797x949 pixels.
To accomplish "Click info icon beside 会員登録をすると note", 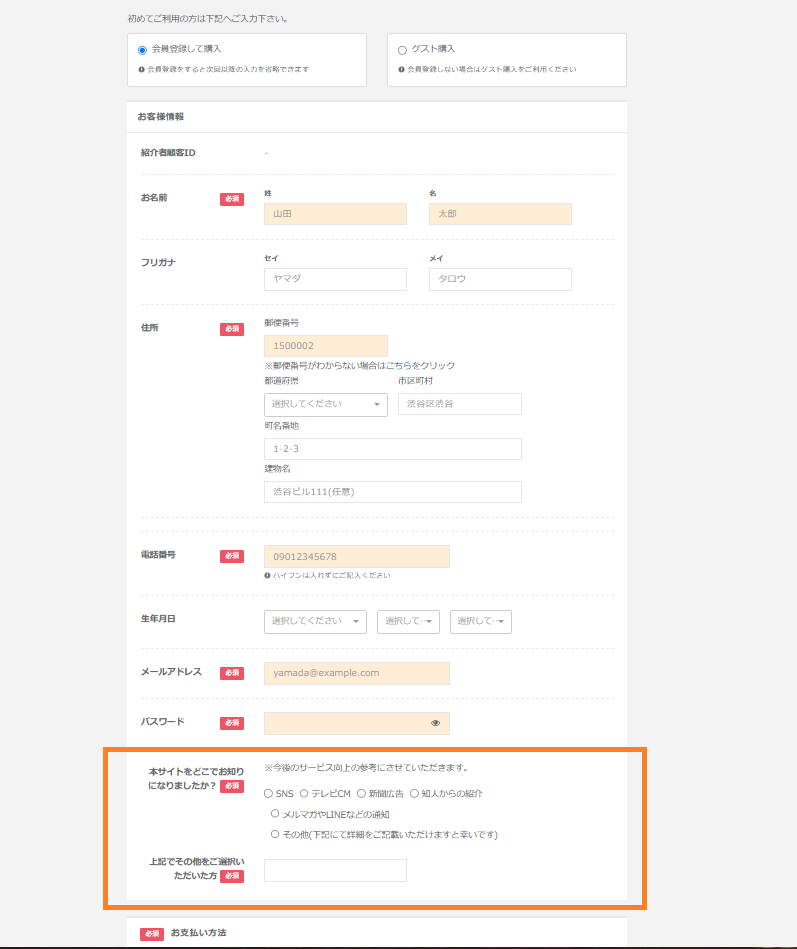I will [141, 70].
